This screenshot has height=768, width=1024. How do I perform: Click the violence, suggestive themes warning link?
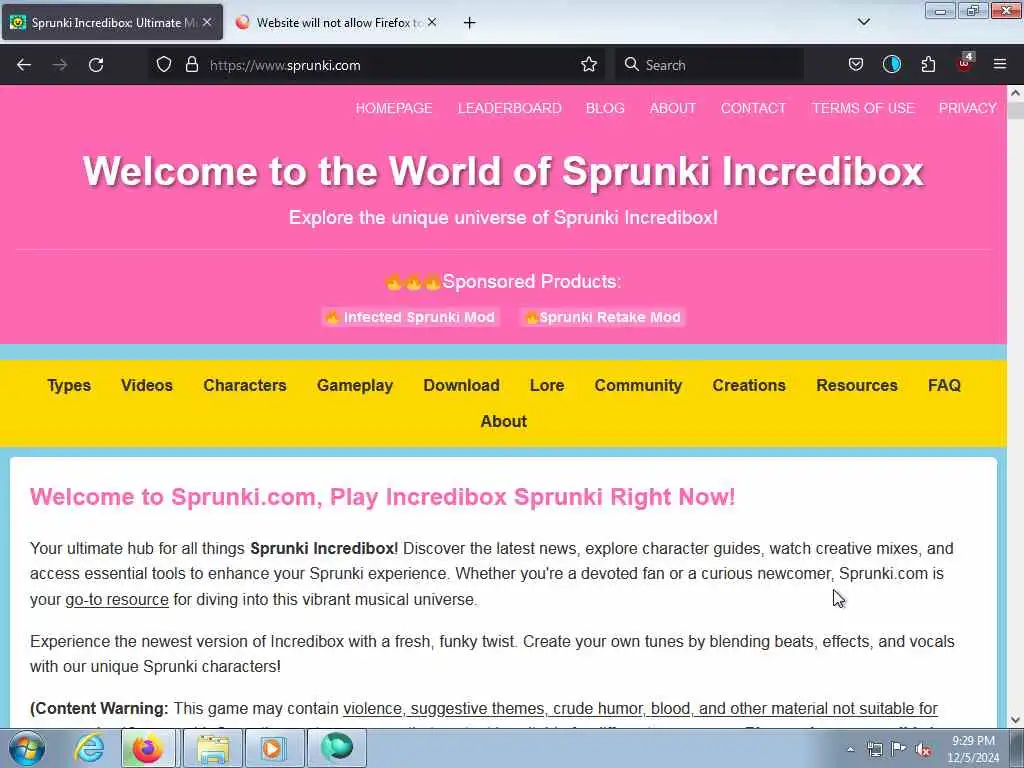pyautogui.click(x=640, y=709)
